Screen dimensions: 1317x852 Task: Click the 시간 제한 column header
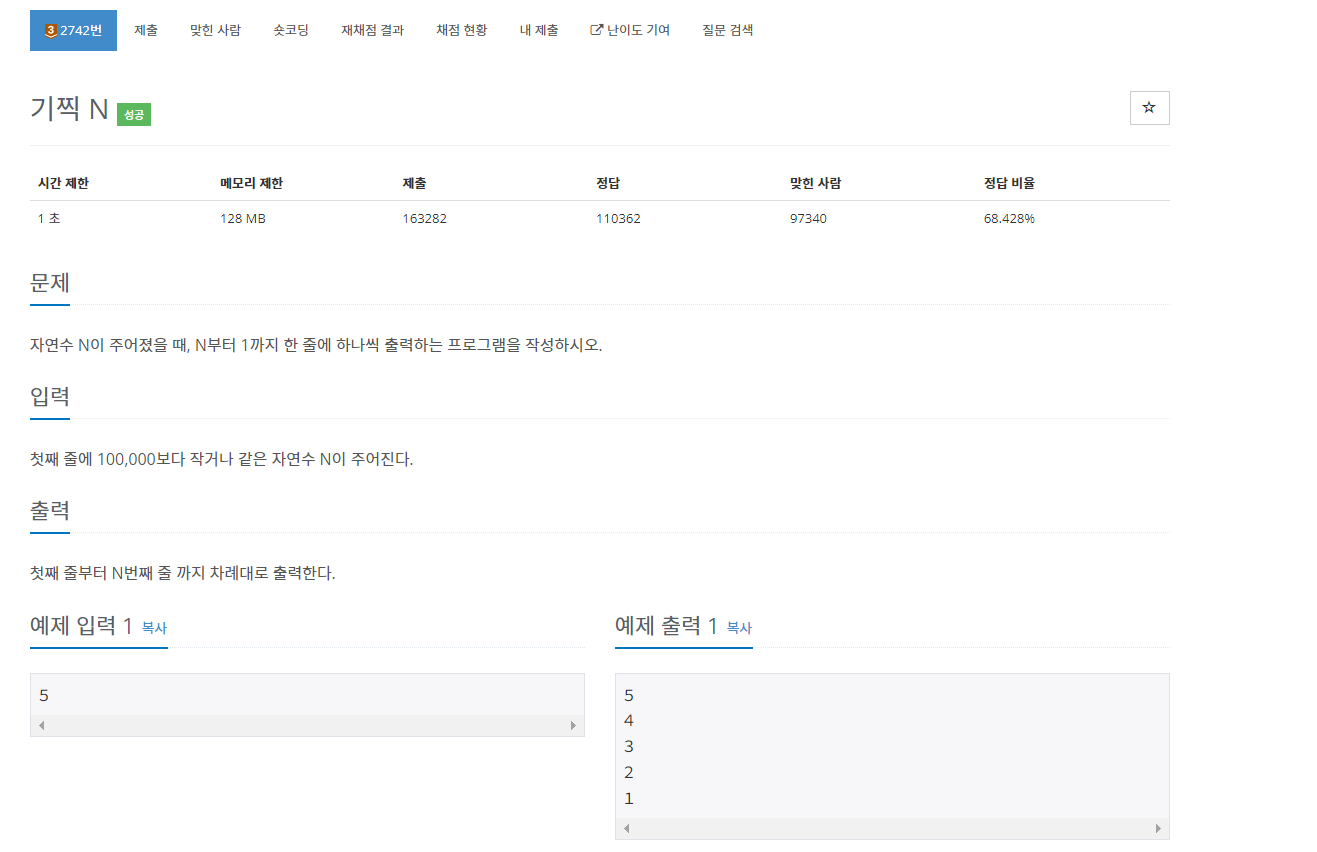click(63, 183)
